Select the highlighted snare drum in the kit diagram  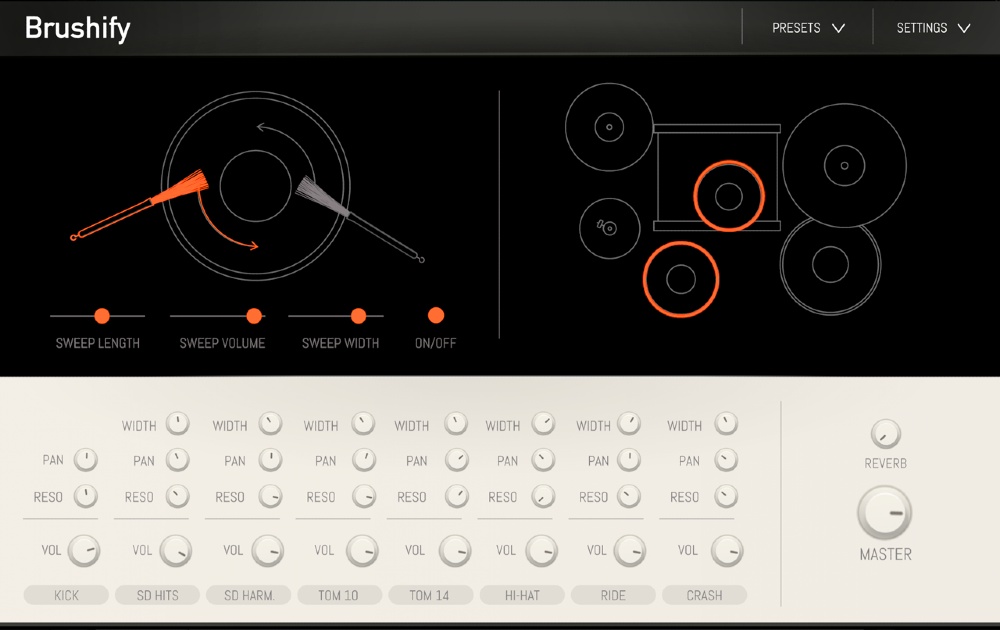(x=728, y=198)
